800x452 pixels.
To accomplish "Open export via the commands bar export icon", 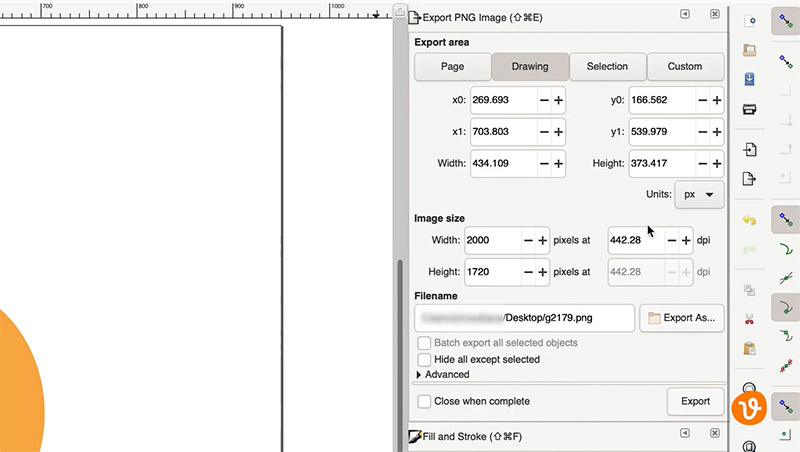I will pos(749,179).
